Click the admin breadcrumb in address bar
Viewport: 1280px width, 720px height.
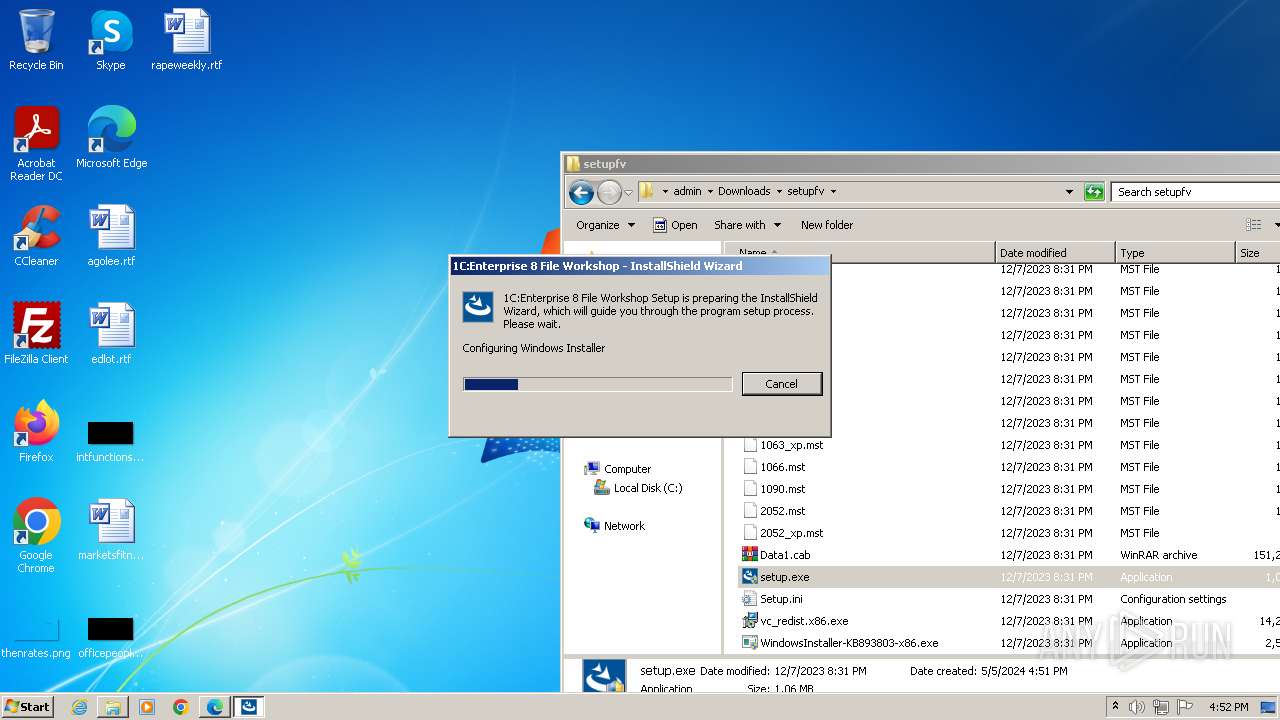(x=687, y=191)
